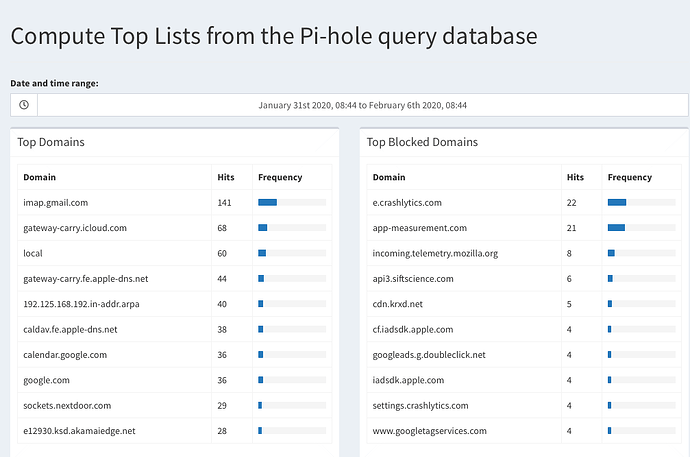The width and height of the screenshot is (690, 457).
Task: Select calendar.google.com domain row
Action: [65, 355]
